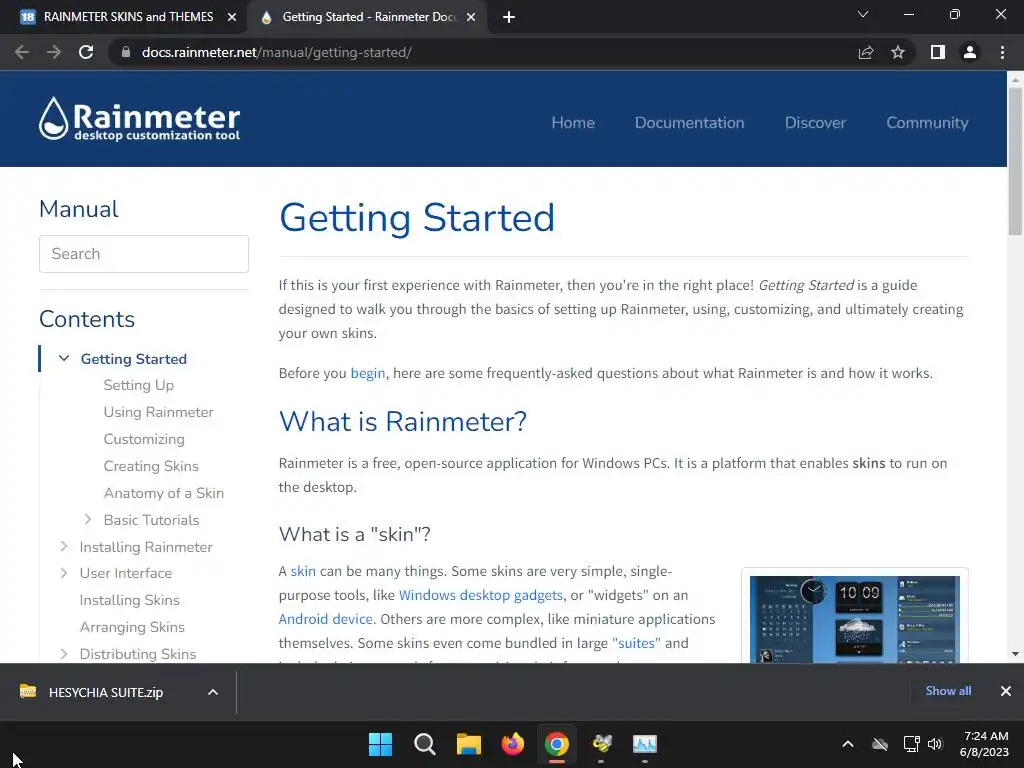
Task: Open Arranging Skins in contents
Action: [x=132, y=627]
